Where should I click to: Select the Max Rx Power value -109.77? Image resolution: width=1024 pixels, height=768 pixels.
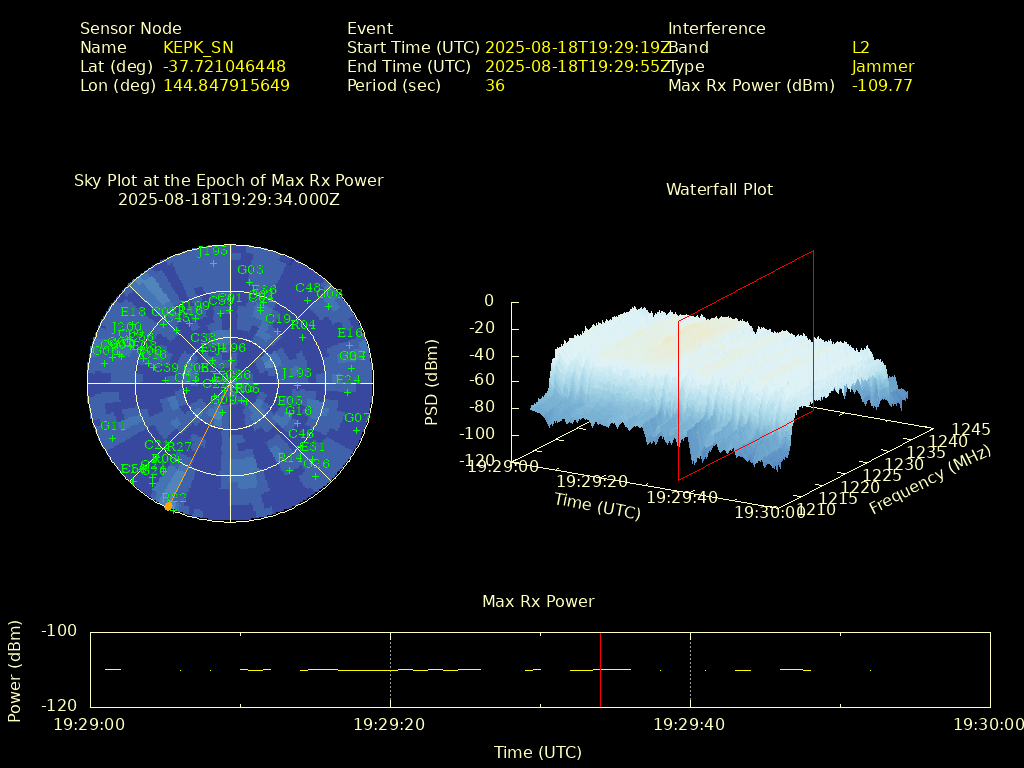[881, 85]
